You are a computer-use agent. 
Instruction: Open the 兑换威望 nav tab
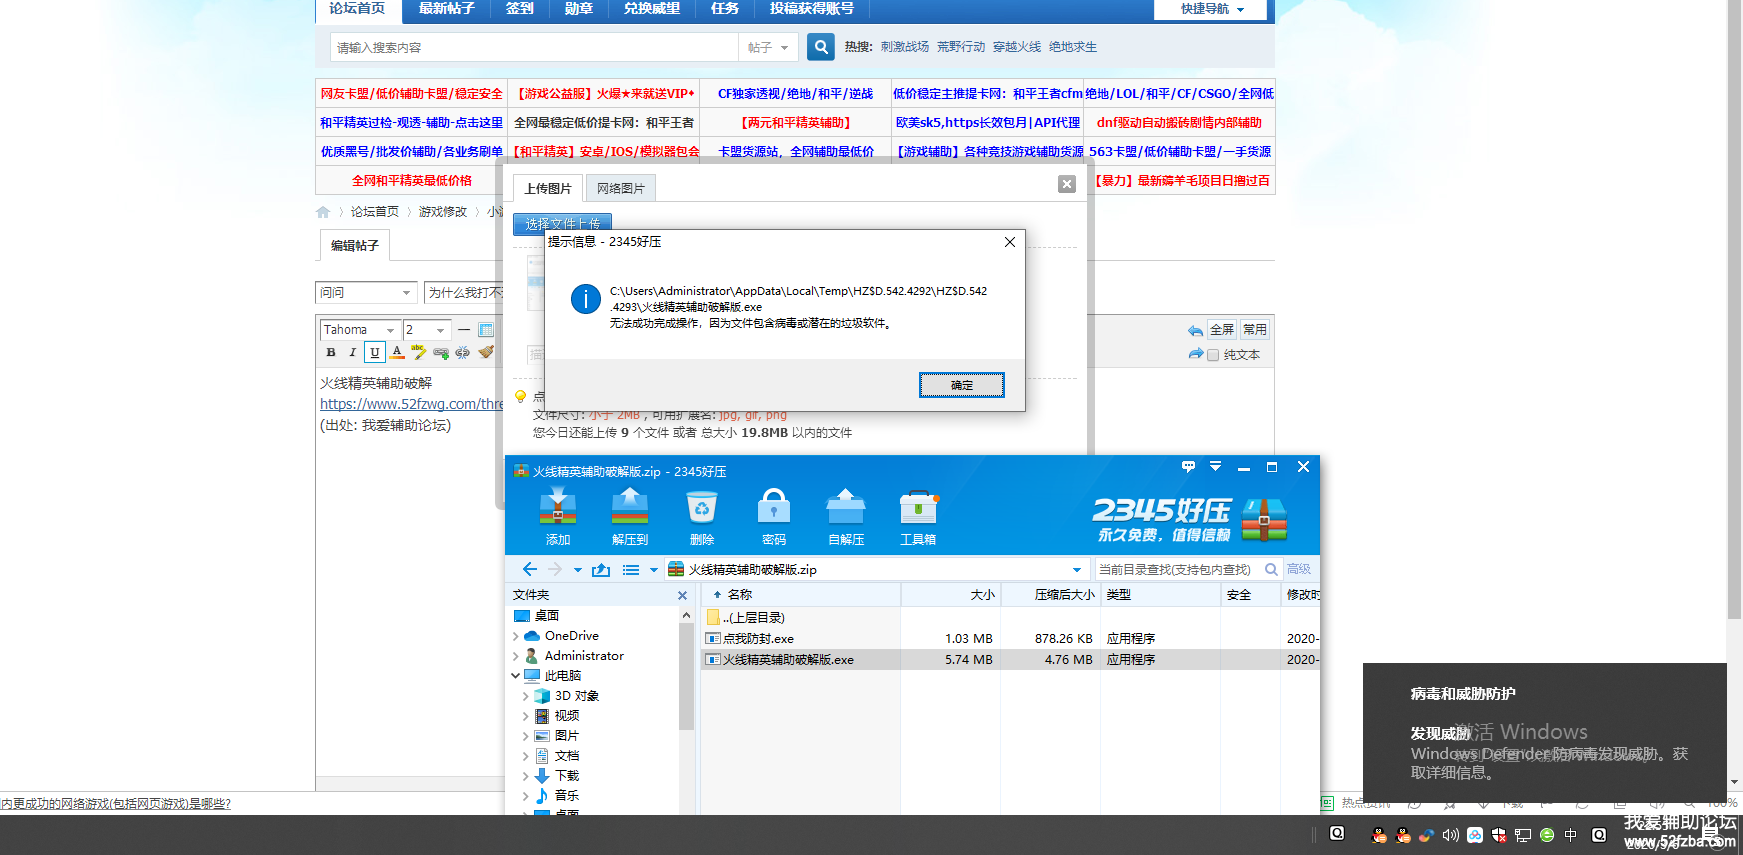(x=652, y=9)
